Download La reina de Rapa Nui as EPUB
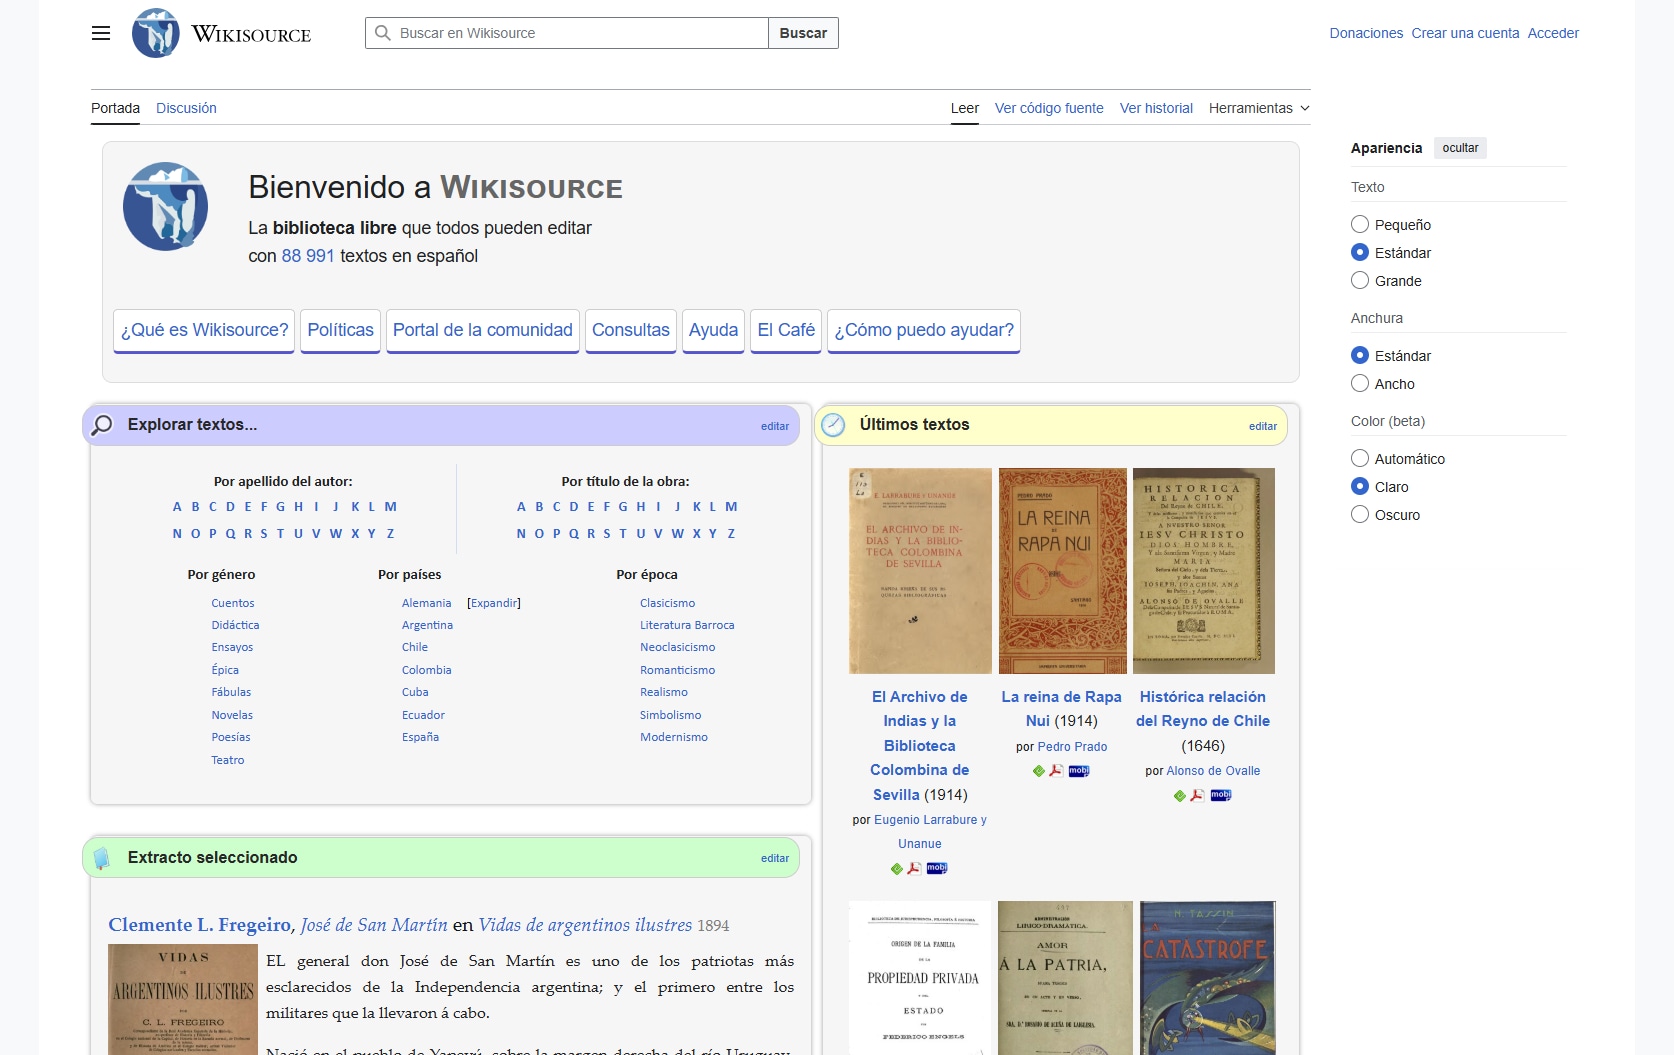This screenshot has height=1055, width=1674. coord(1039,771)
